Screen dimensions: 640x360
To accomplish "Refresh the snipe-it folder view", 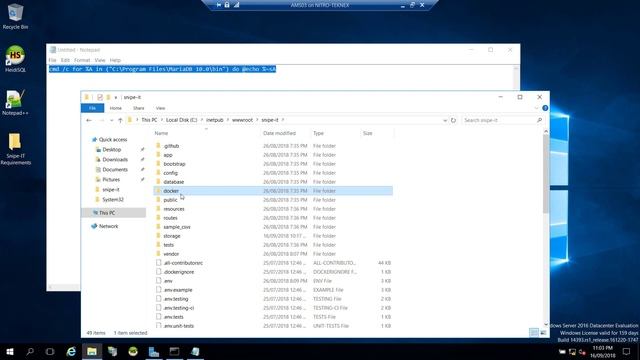I will (453, 120).
